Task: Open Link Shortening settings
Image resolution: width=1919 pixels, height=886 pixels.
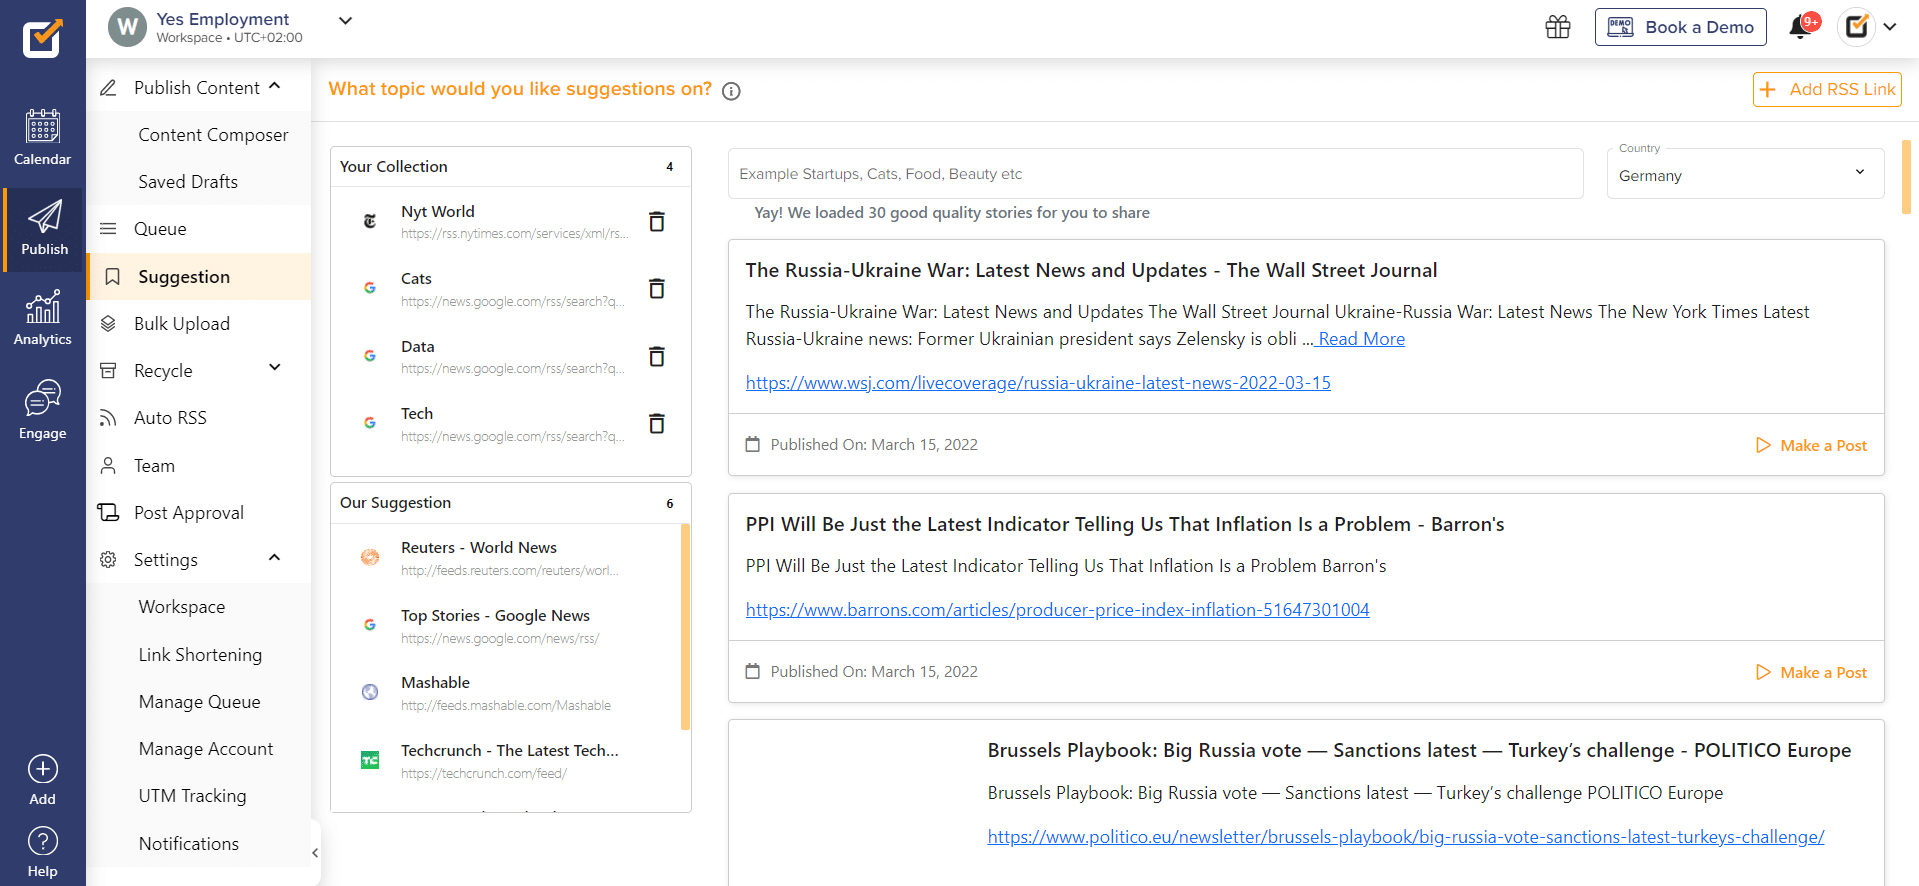Action: [x=200, y=654]
